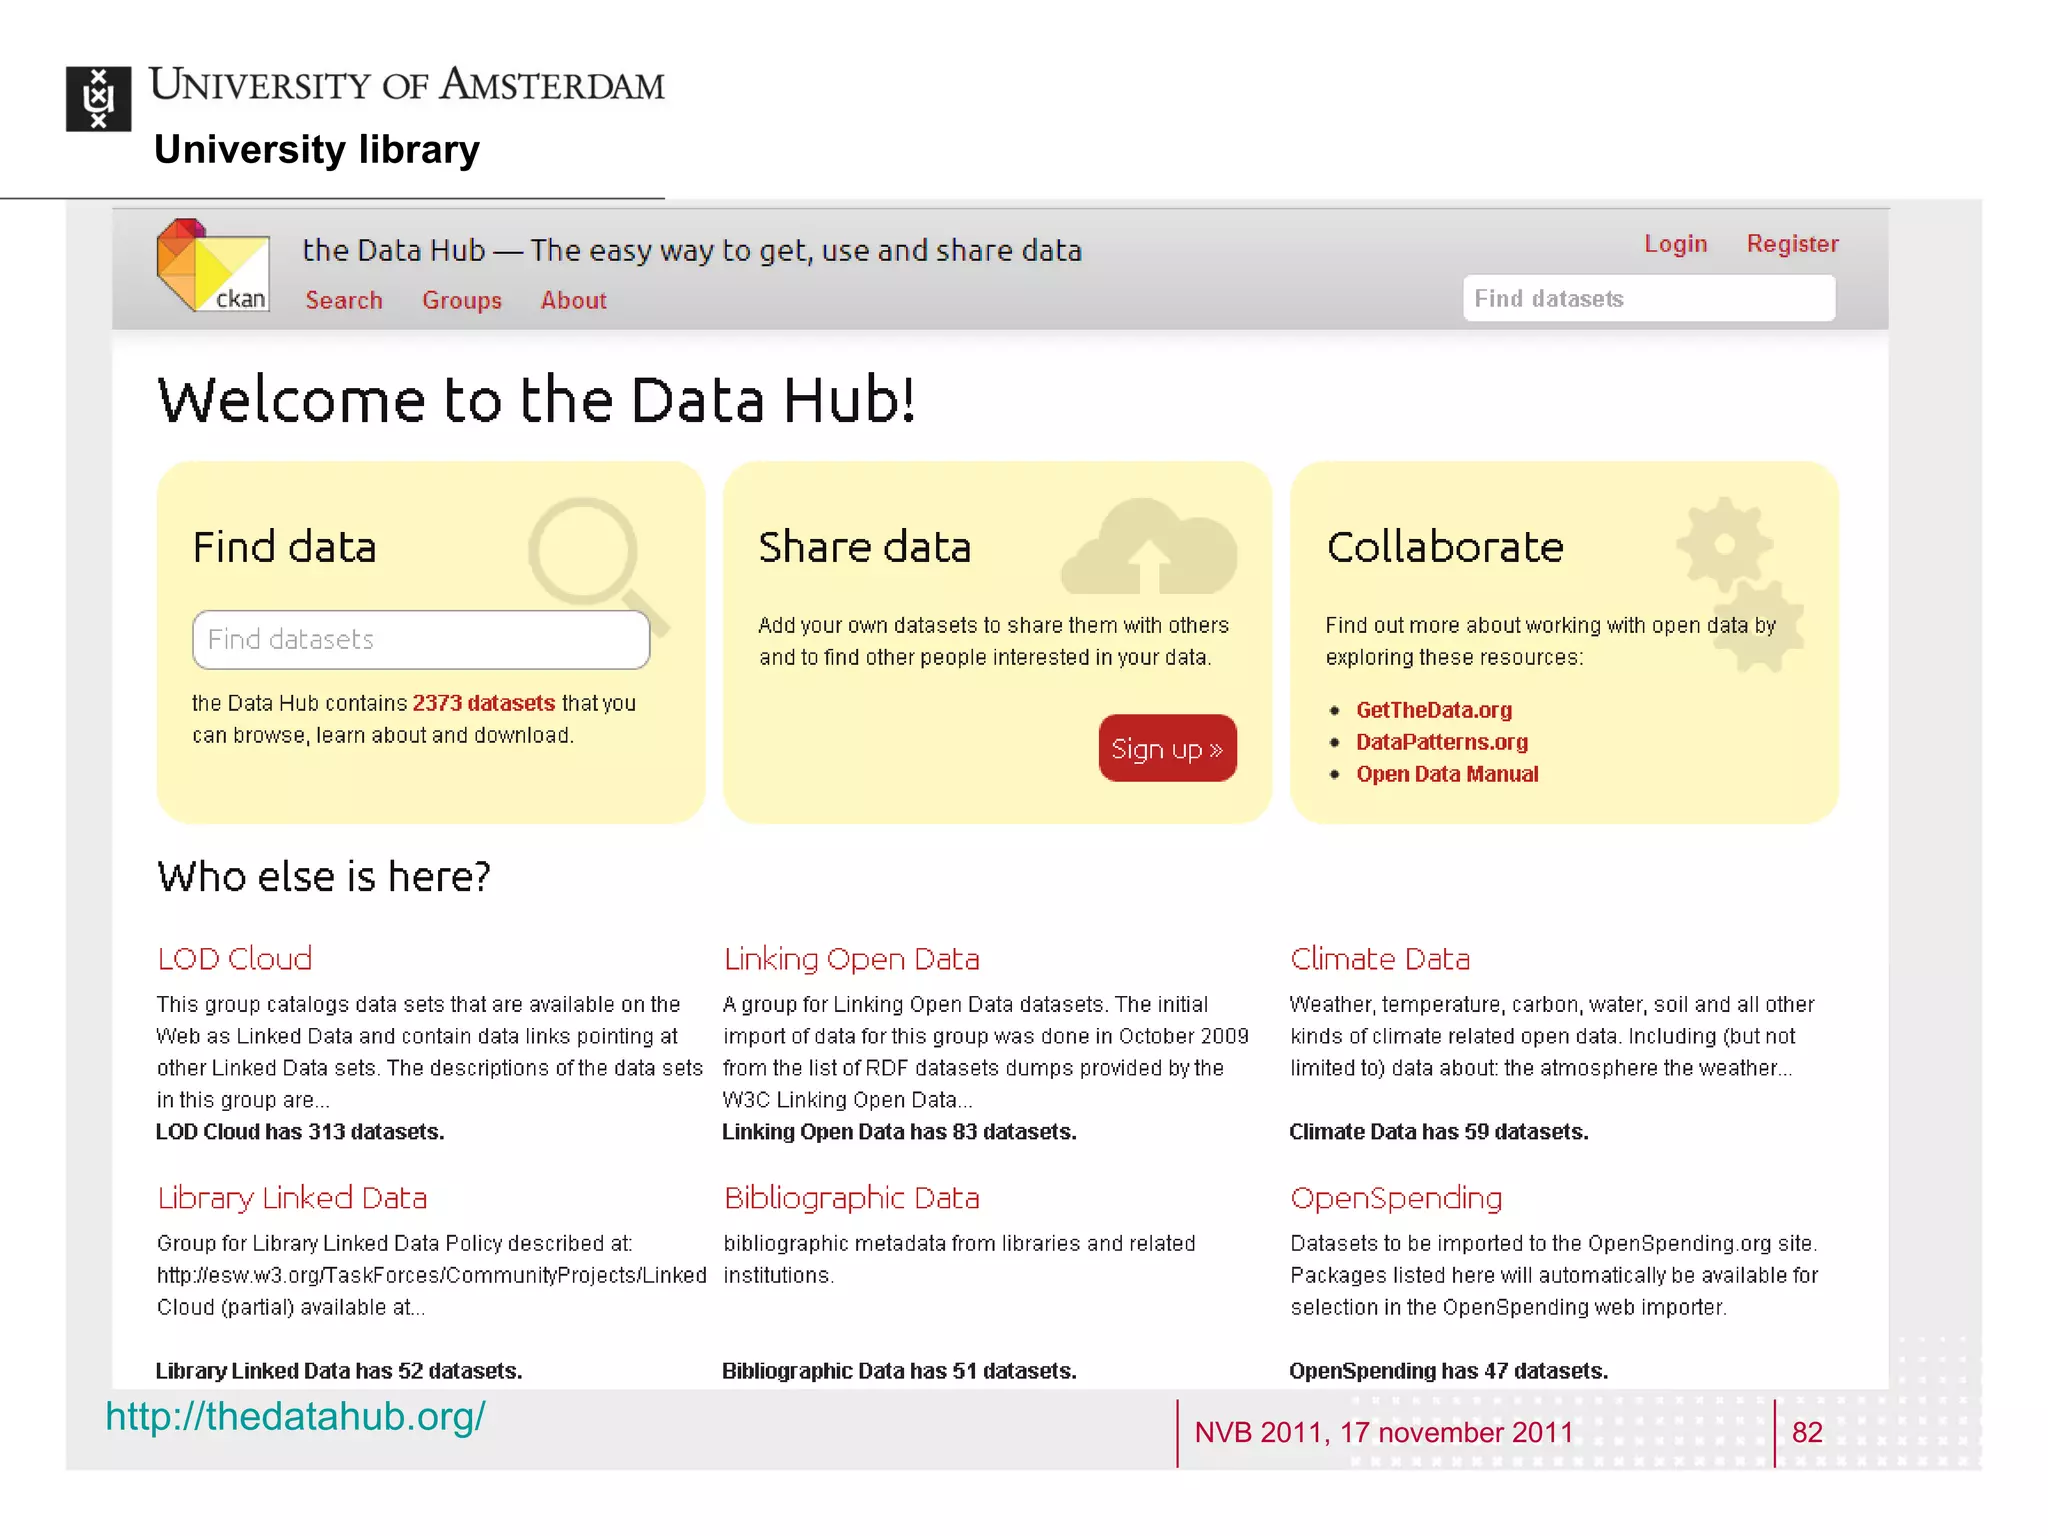The height and width of the screenshot is (1536, 2048).
Task: Click 'the Data Hub' site title tagline
Action: (692, 250)
